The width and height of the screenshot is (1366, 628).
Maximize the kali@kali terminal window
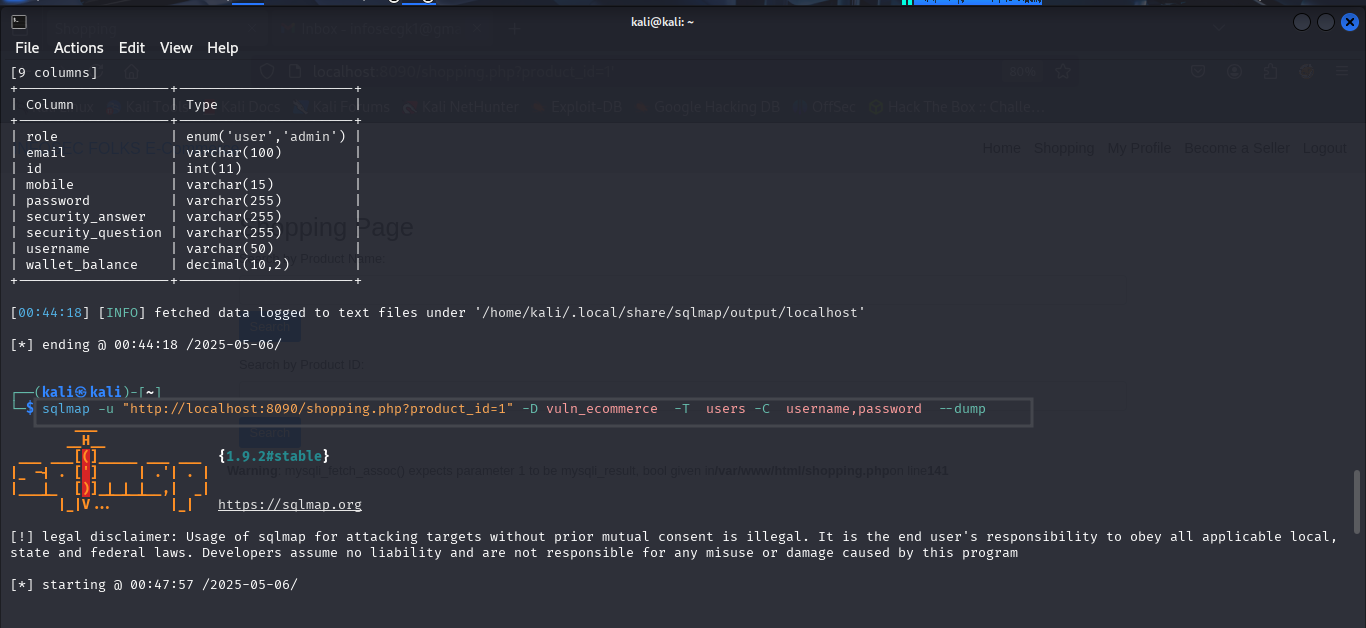1325,22
